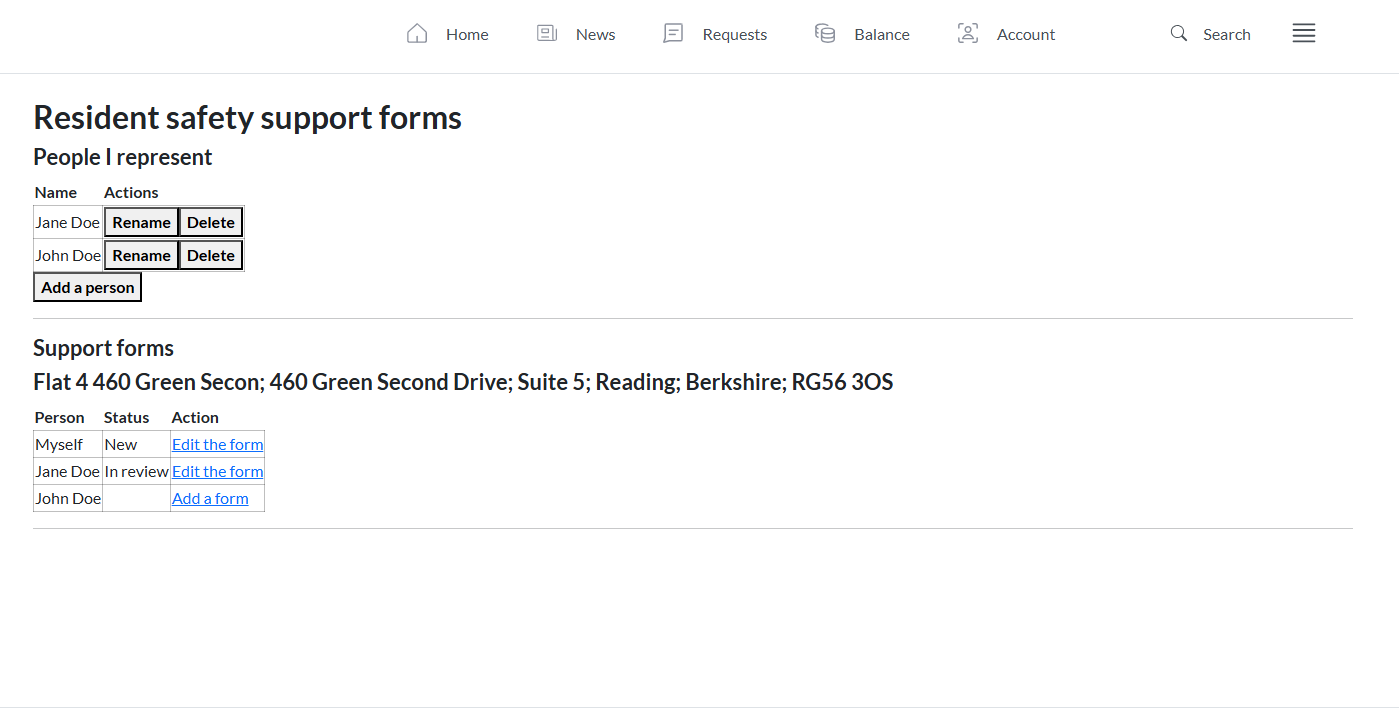Viewport: 1399px width, 712px height.
Task: Click the 'Resident safety support forms' heading
Action: click(247, 118)
